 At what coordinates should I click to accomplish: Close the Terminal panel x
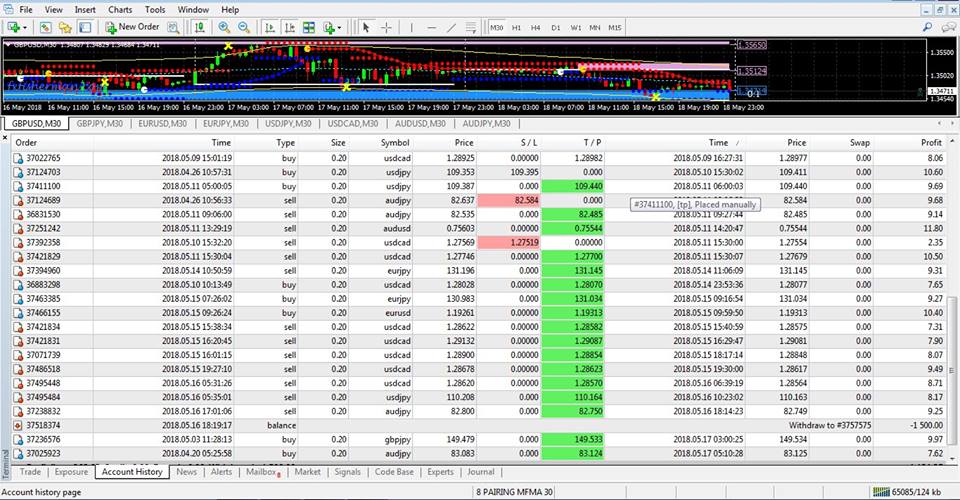click(5, 138)
